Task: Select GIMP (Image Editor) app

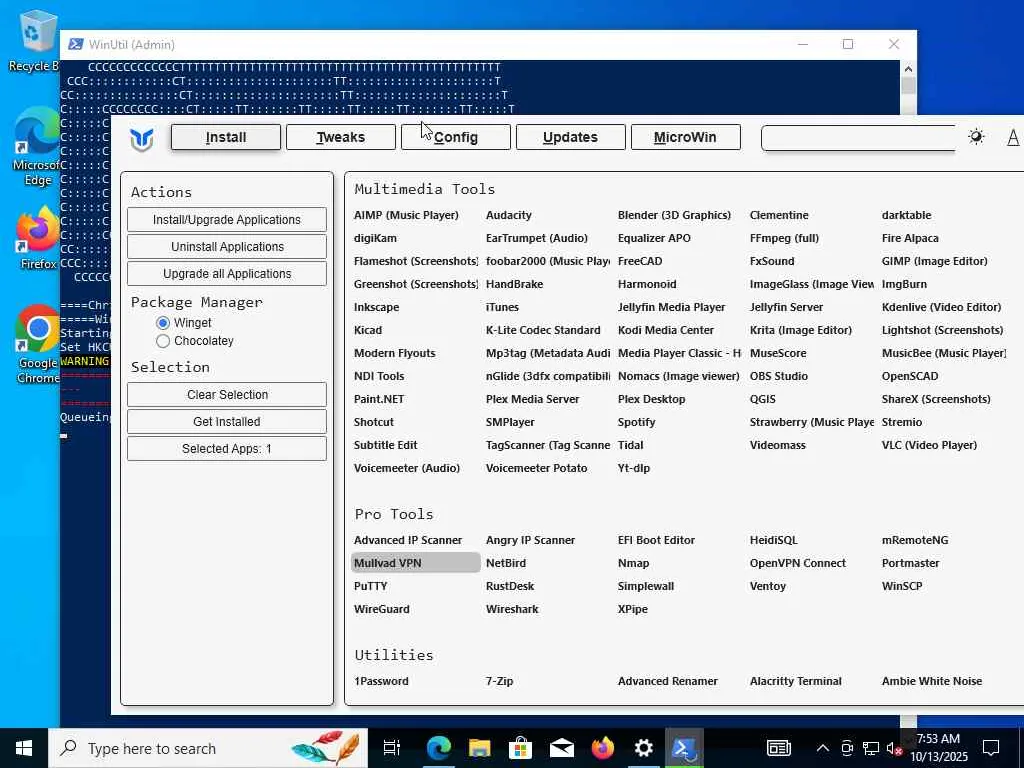Action: [935, 261]
